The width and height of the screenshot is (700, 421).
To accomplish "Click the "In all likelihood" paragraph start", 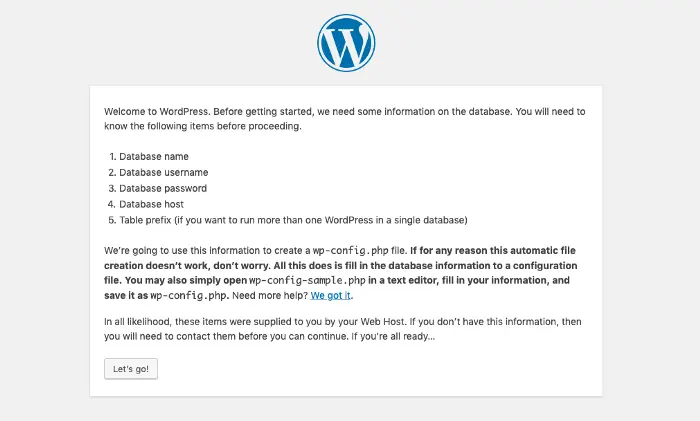I will coord(139,321).
